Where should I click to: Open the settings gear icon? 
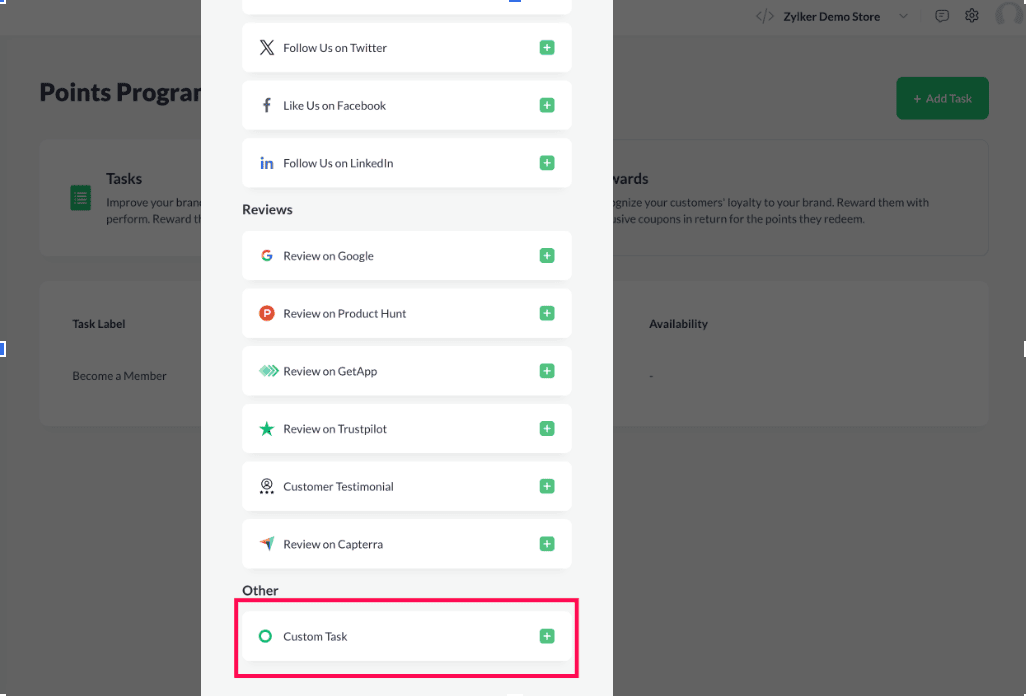point(972,16)
